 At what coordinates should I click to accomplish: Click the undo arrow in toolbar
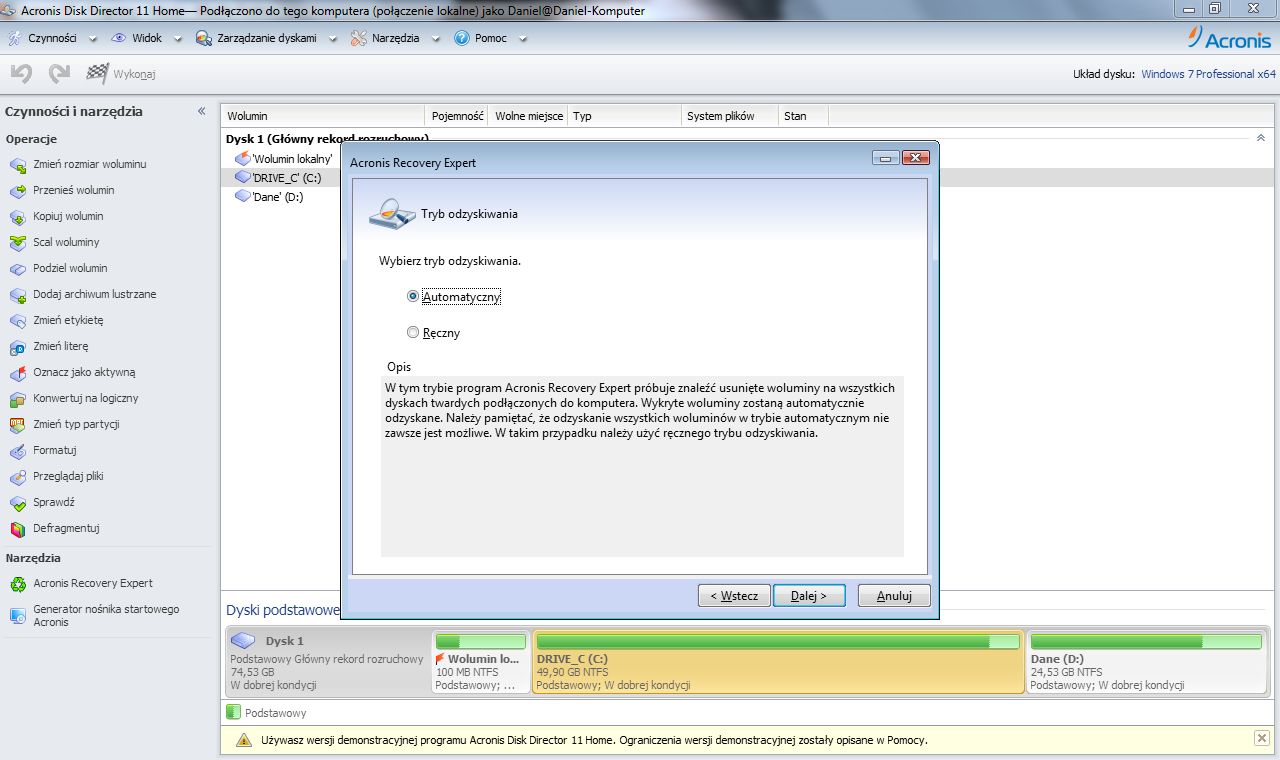[x=22, y=73]
